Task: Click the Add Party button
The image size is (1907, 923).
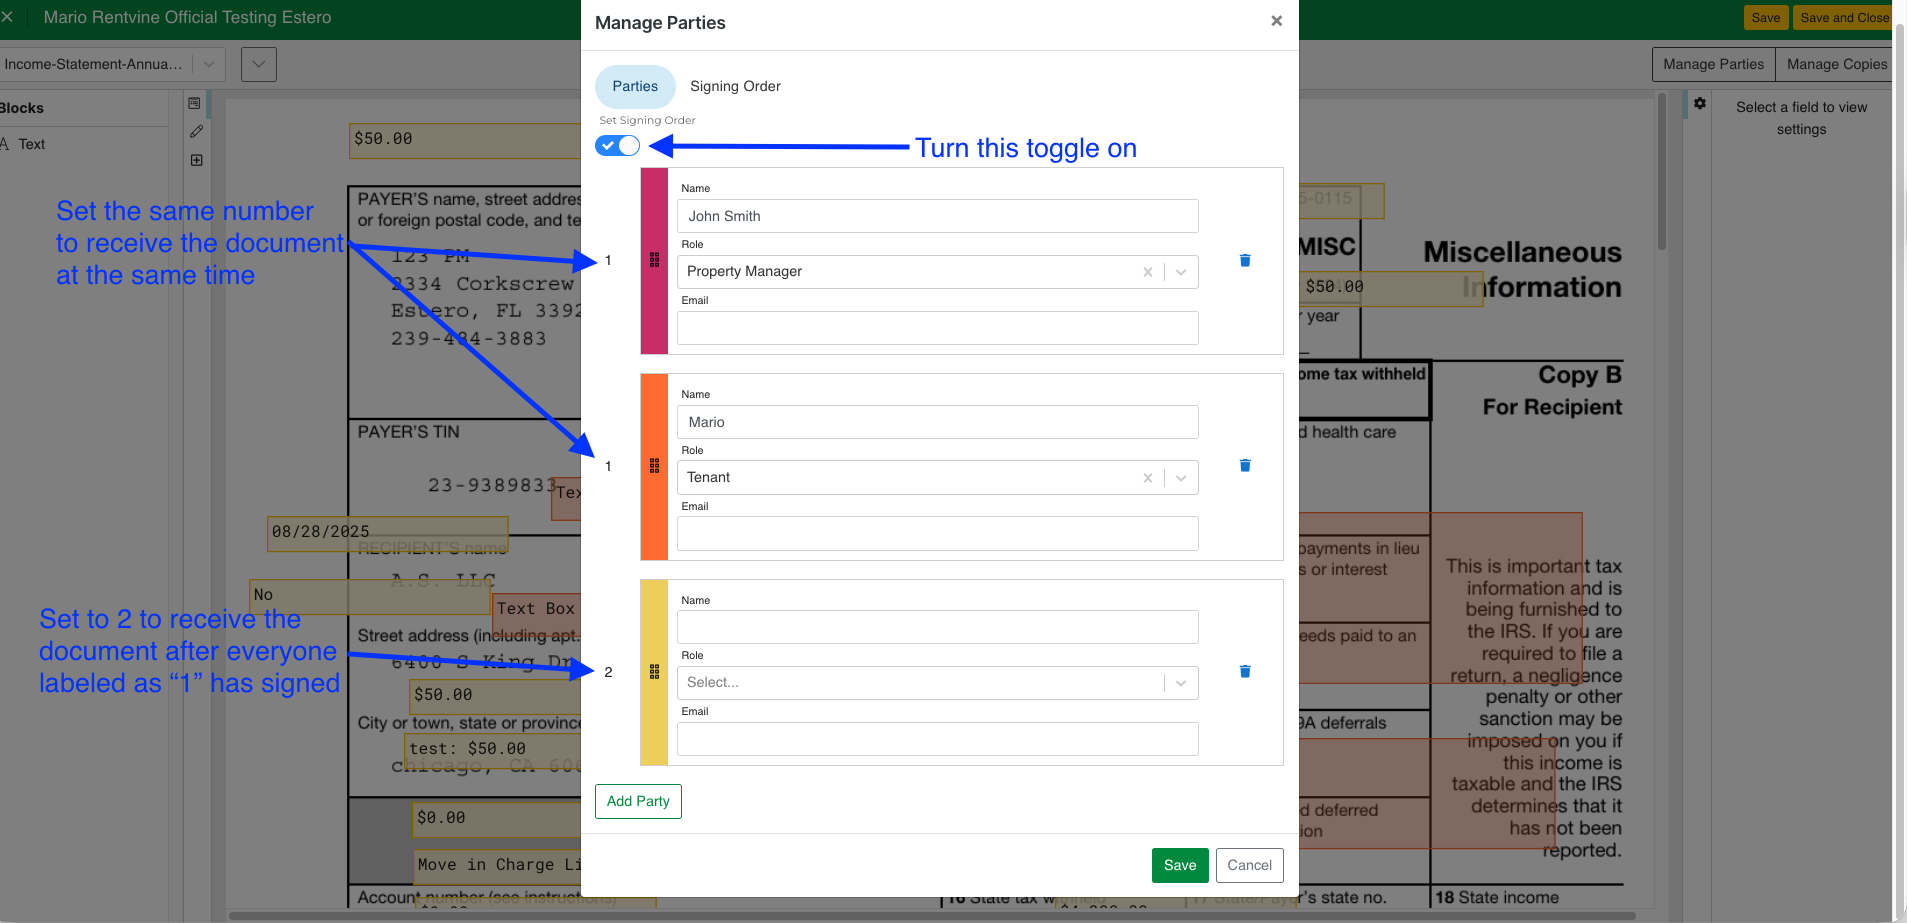Action: pos(638,801)
